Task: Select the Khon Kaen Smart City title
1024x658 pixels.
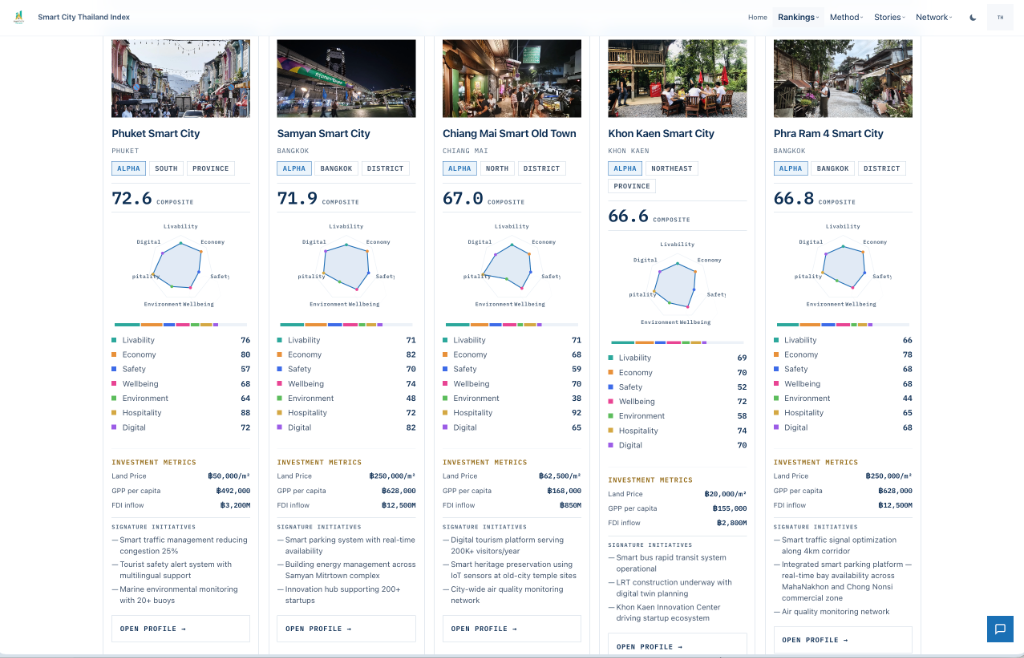Action: [661, 133]
